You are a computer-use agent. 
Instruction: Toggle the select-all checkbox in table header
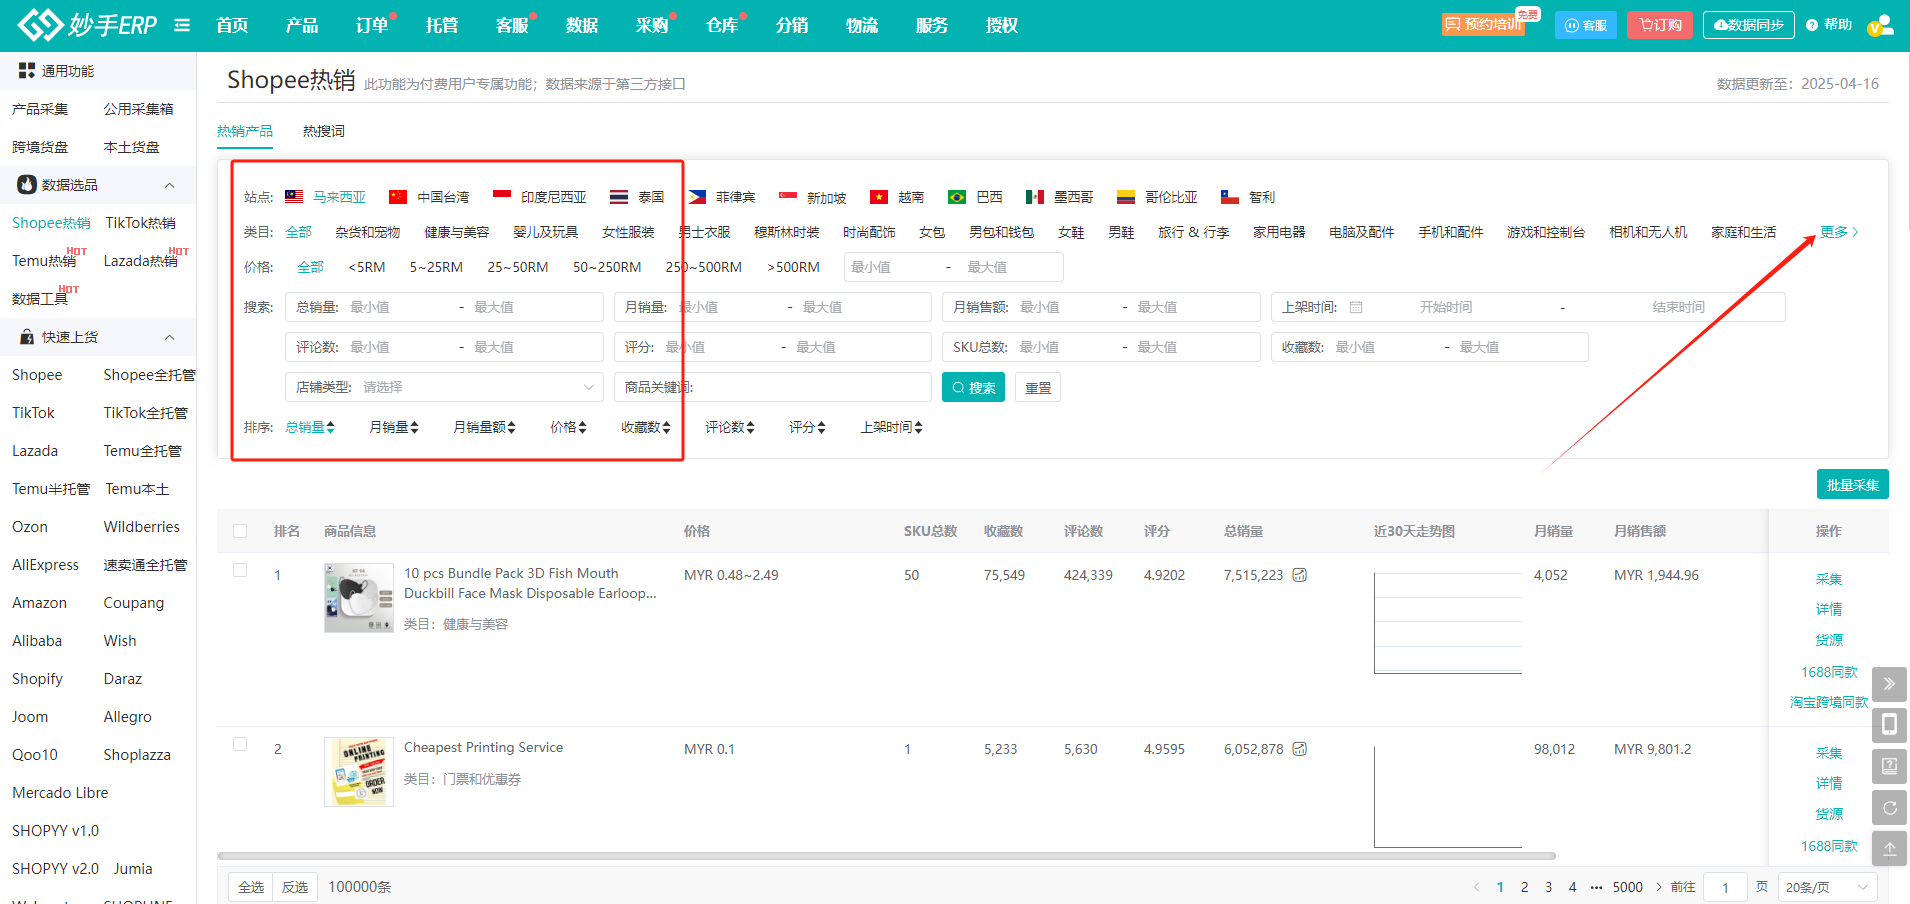240,531
